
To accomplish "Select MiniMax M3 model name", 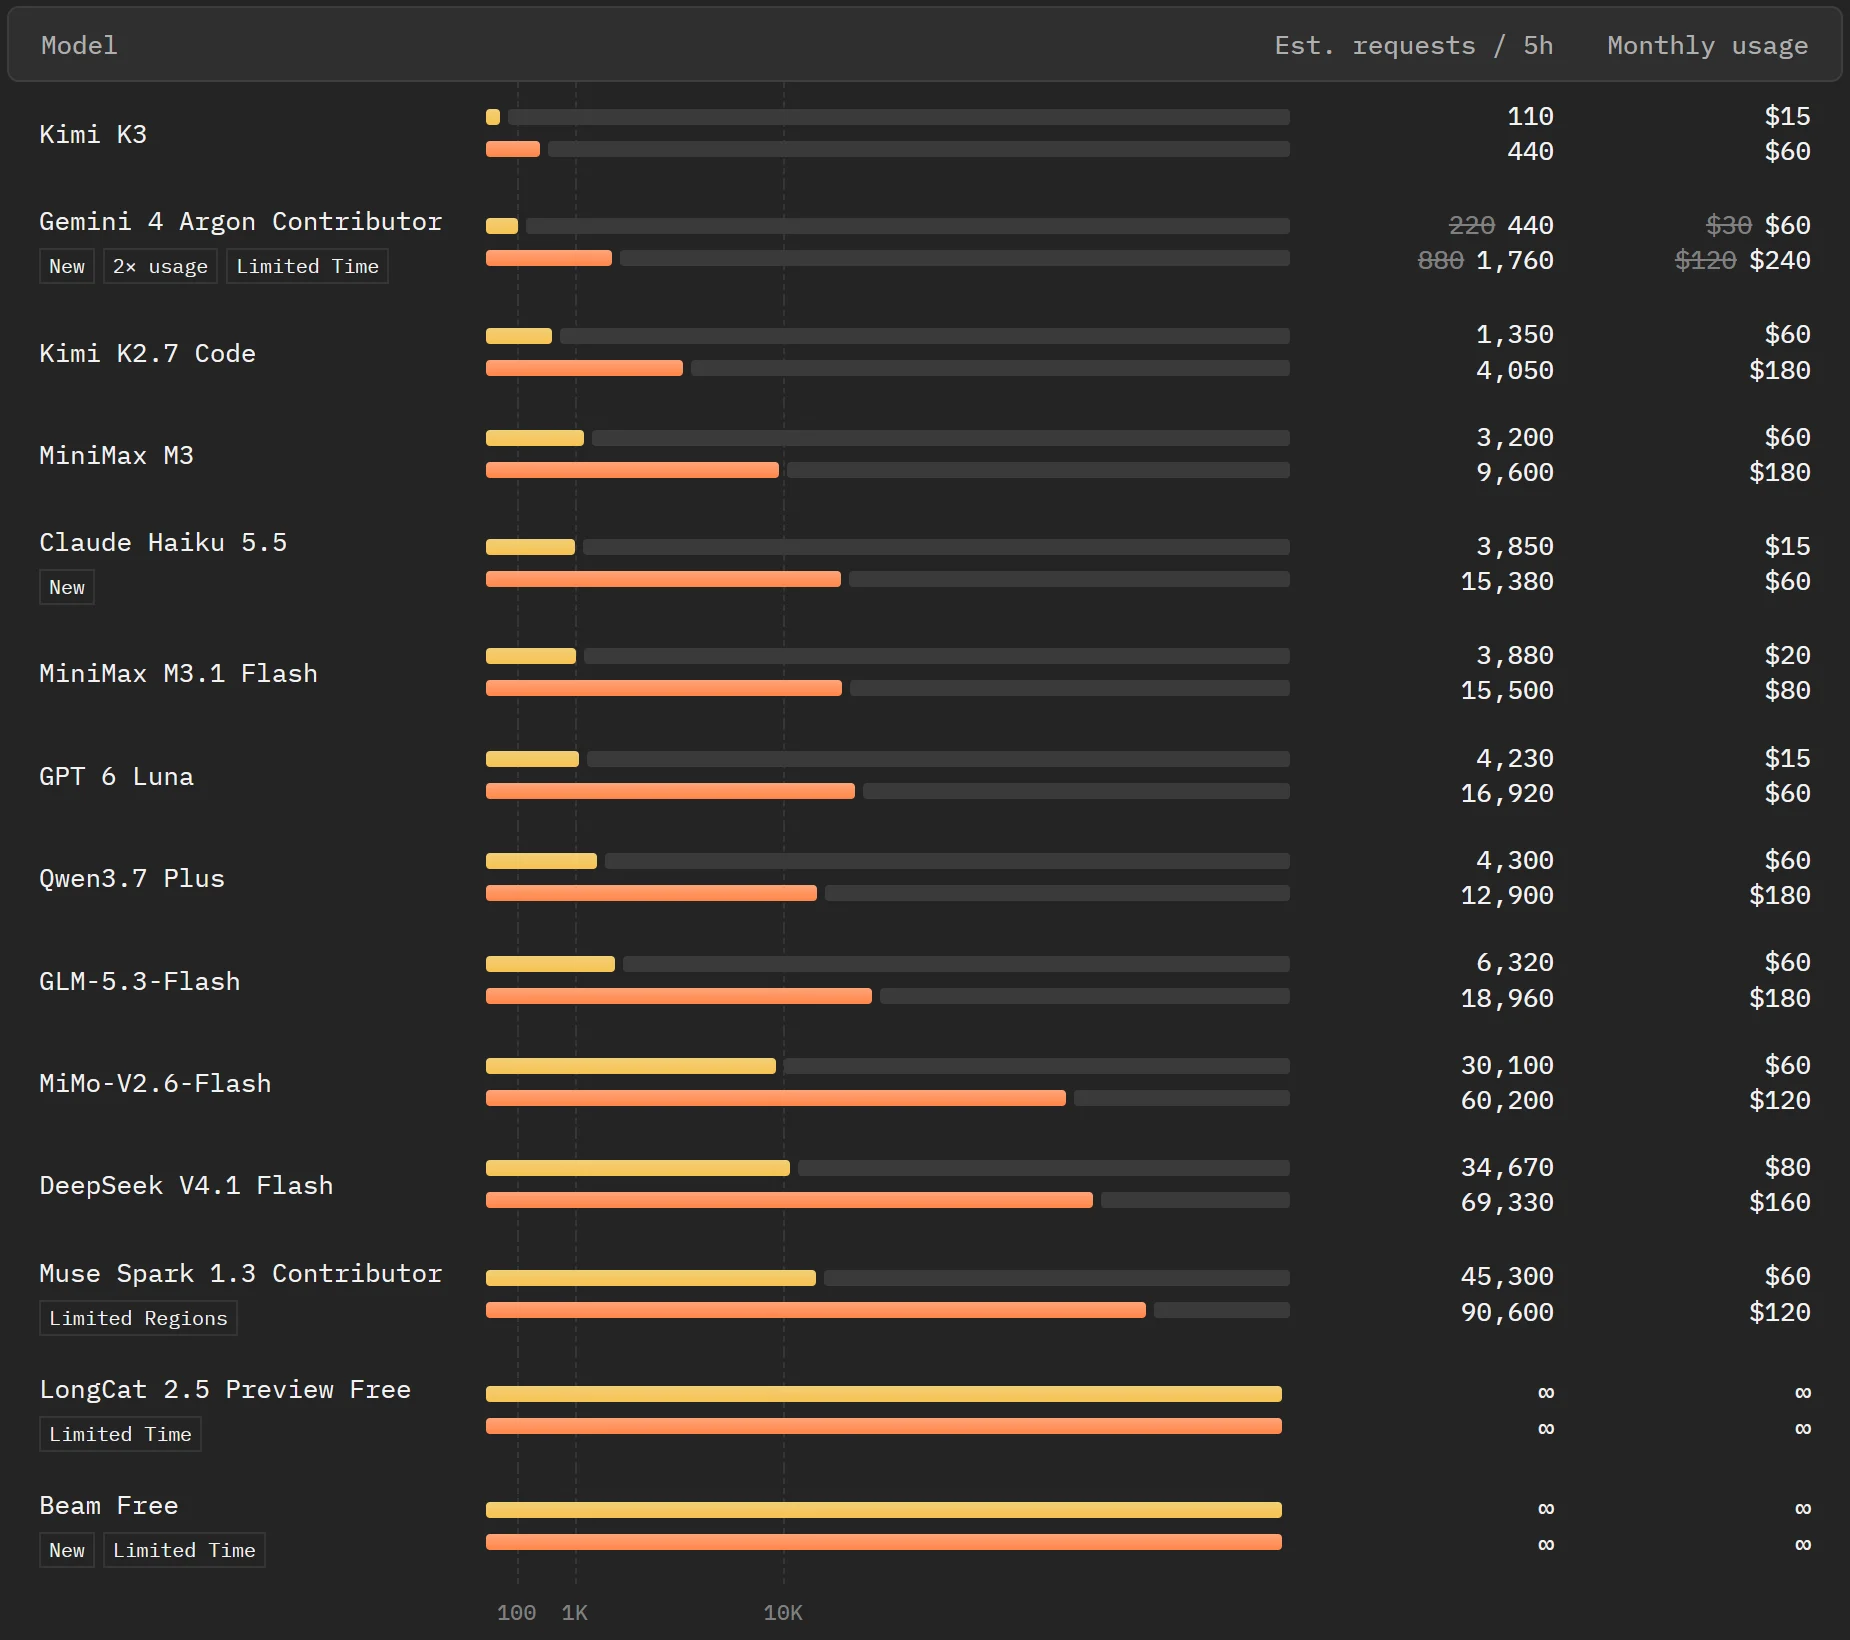I will (116, 455).
